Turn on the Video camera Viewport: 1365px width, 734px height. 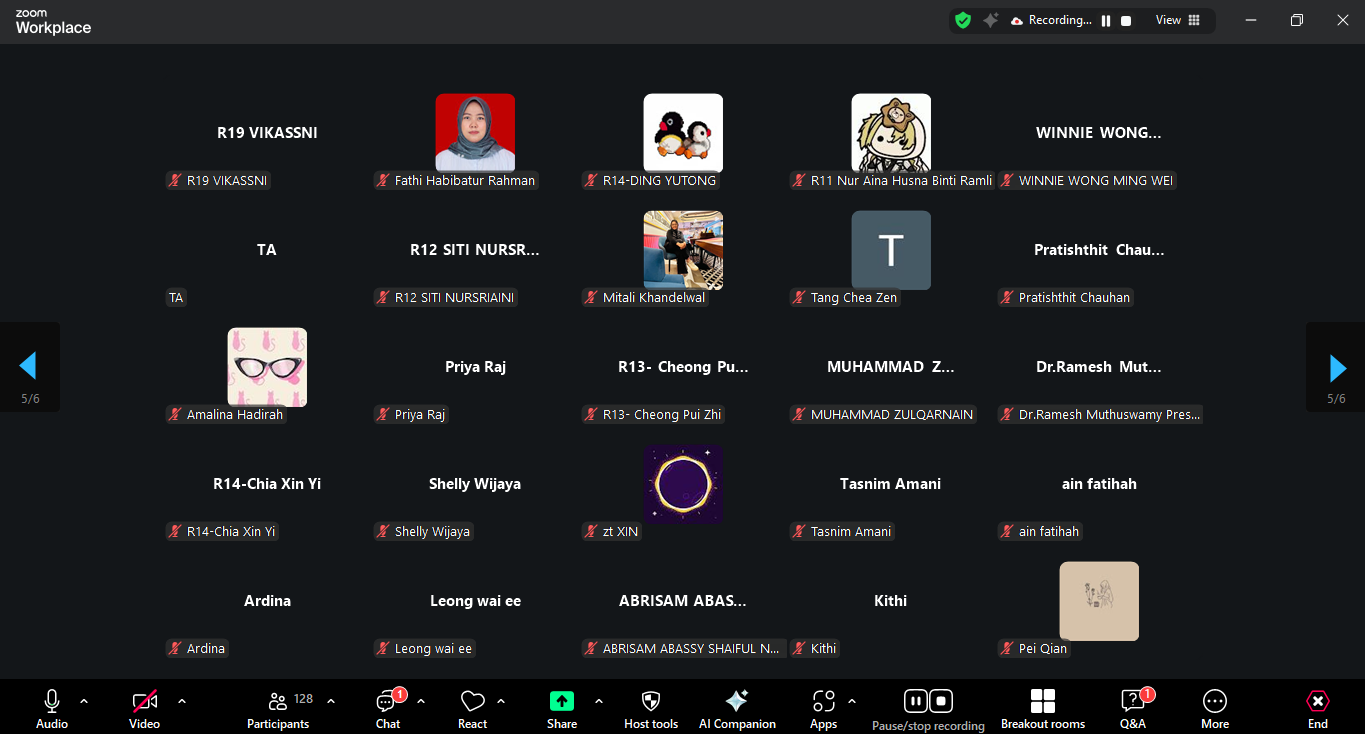(x=145, y=702)
